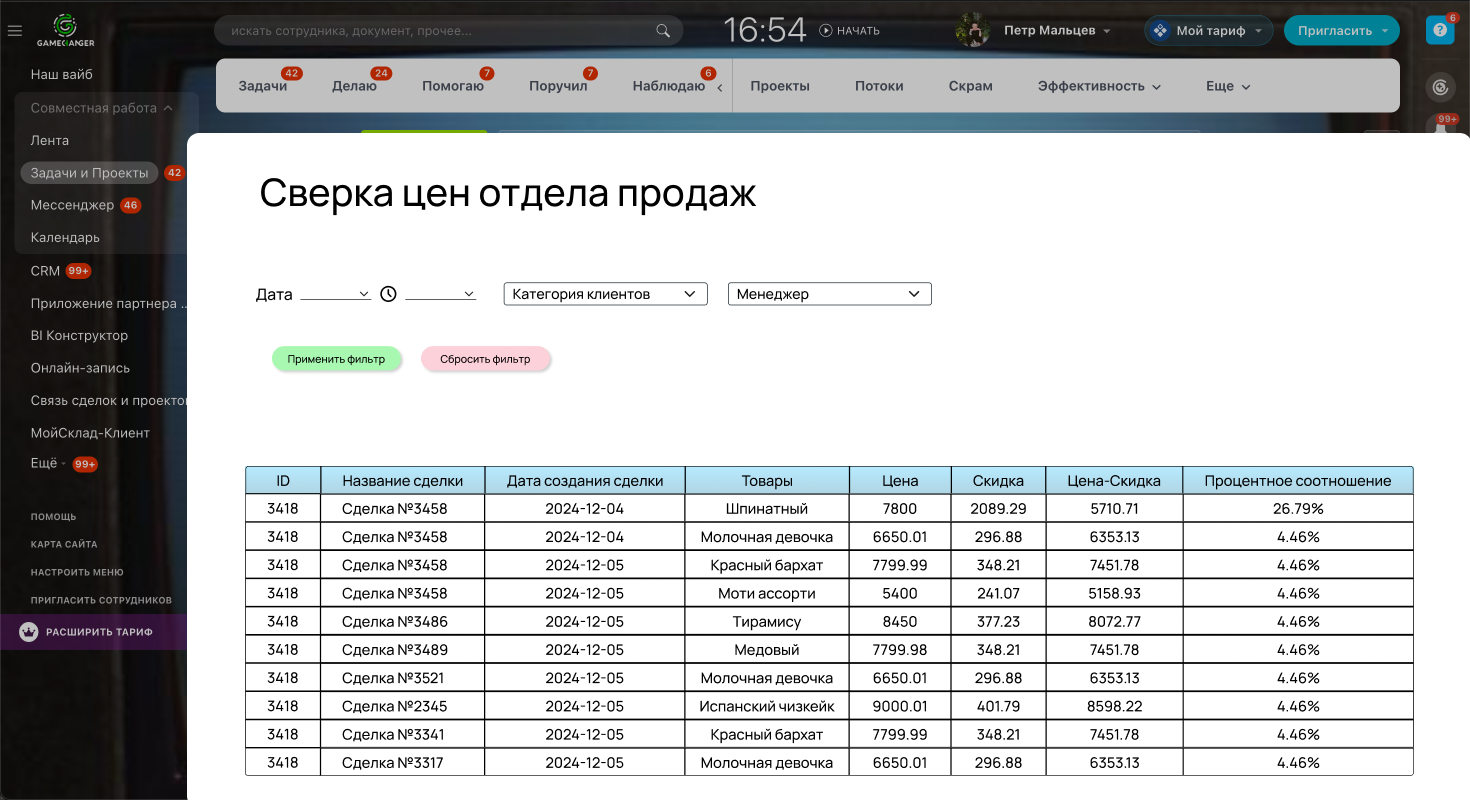Click the Мой тариф badge icon
The width and height of the screenshot is (1470, 800).
[1160, 31]
